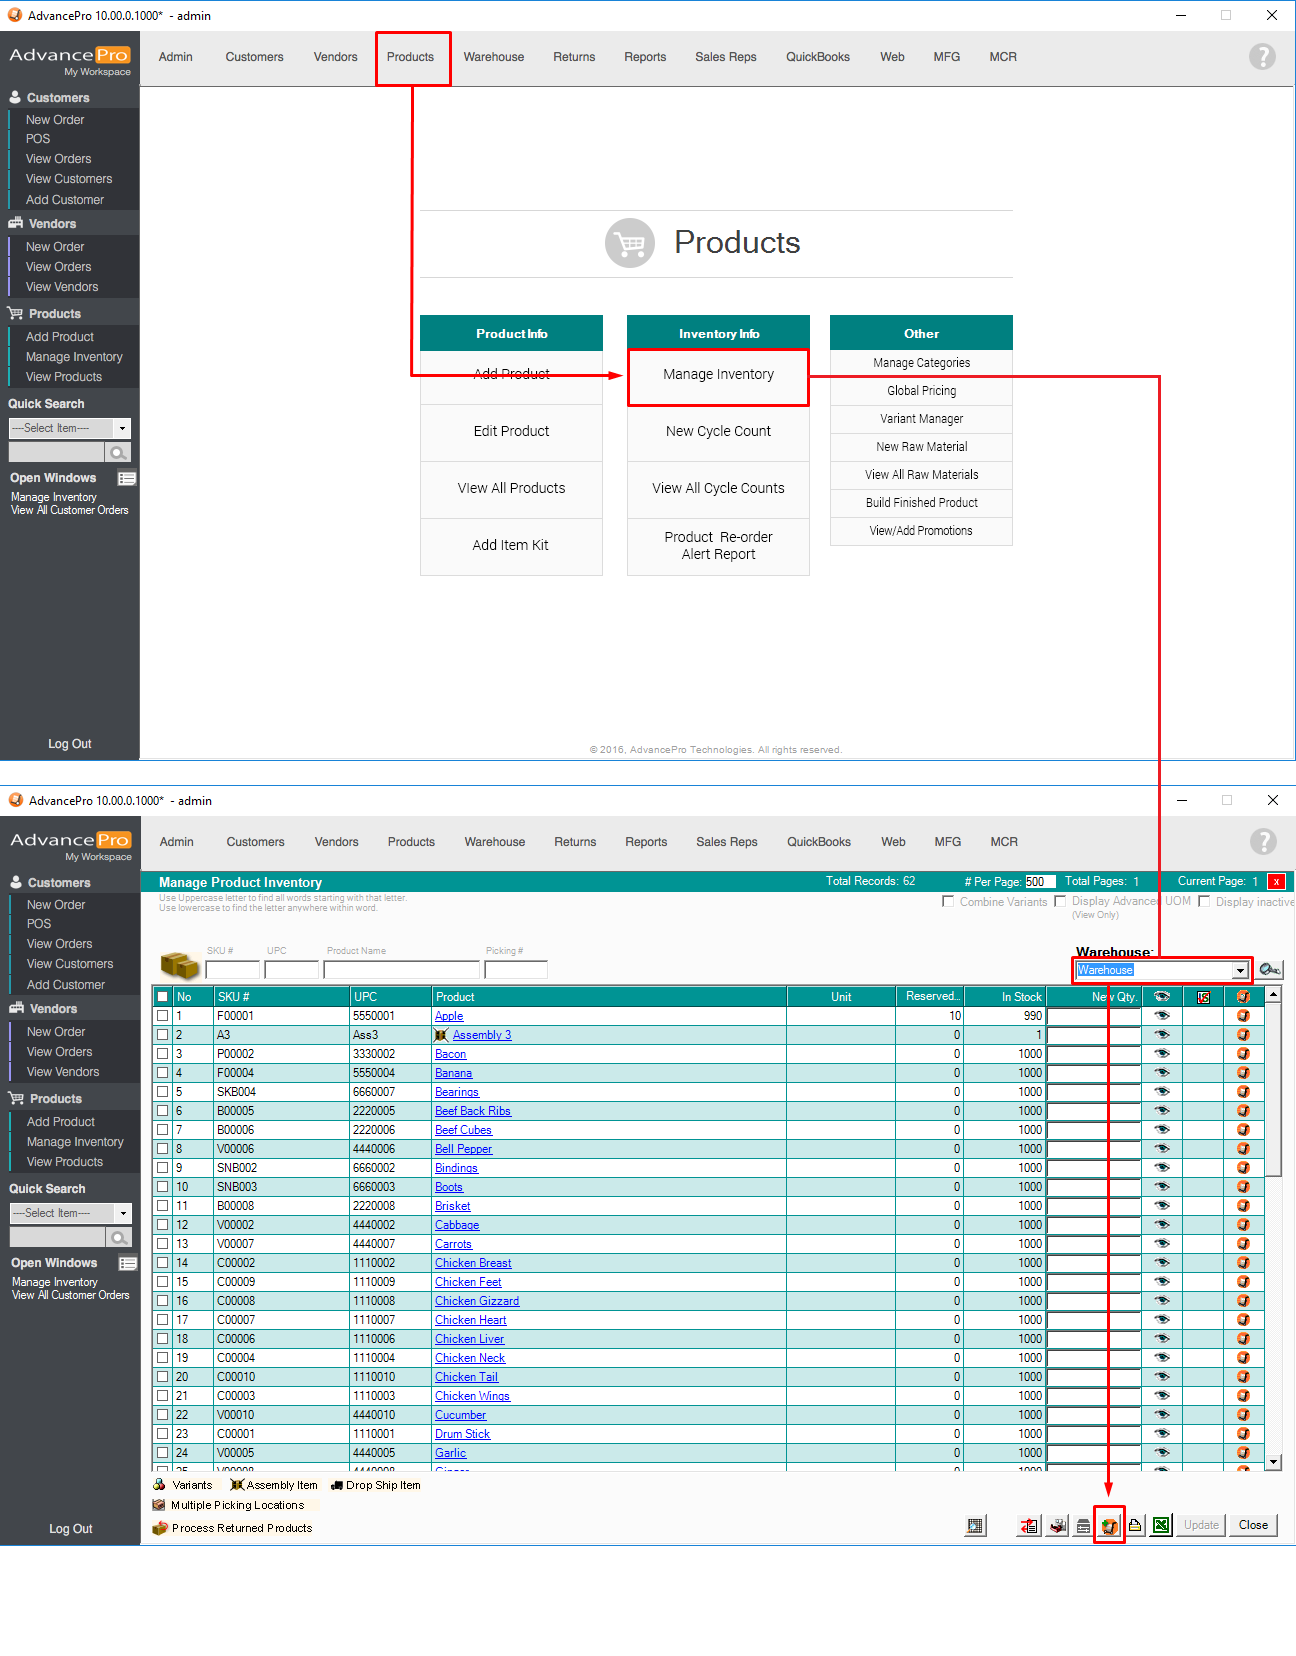Click the cart icon in the Brisket row
The image size is (1296, 1656).
pos(1243,1206)
